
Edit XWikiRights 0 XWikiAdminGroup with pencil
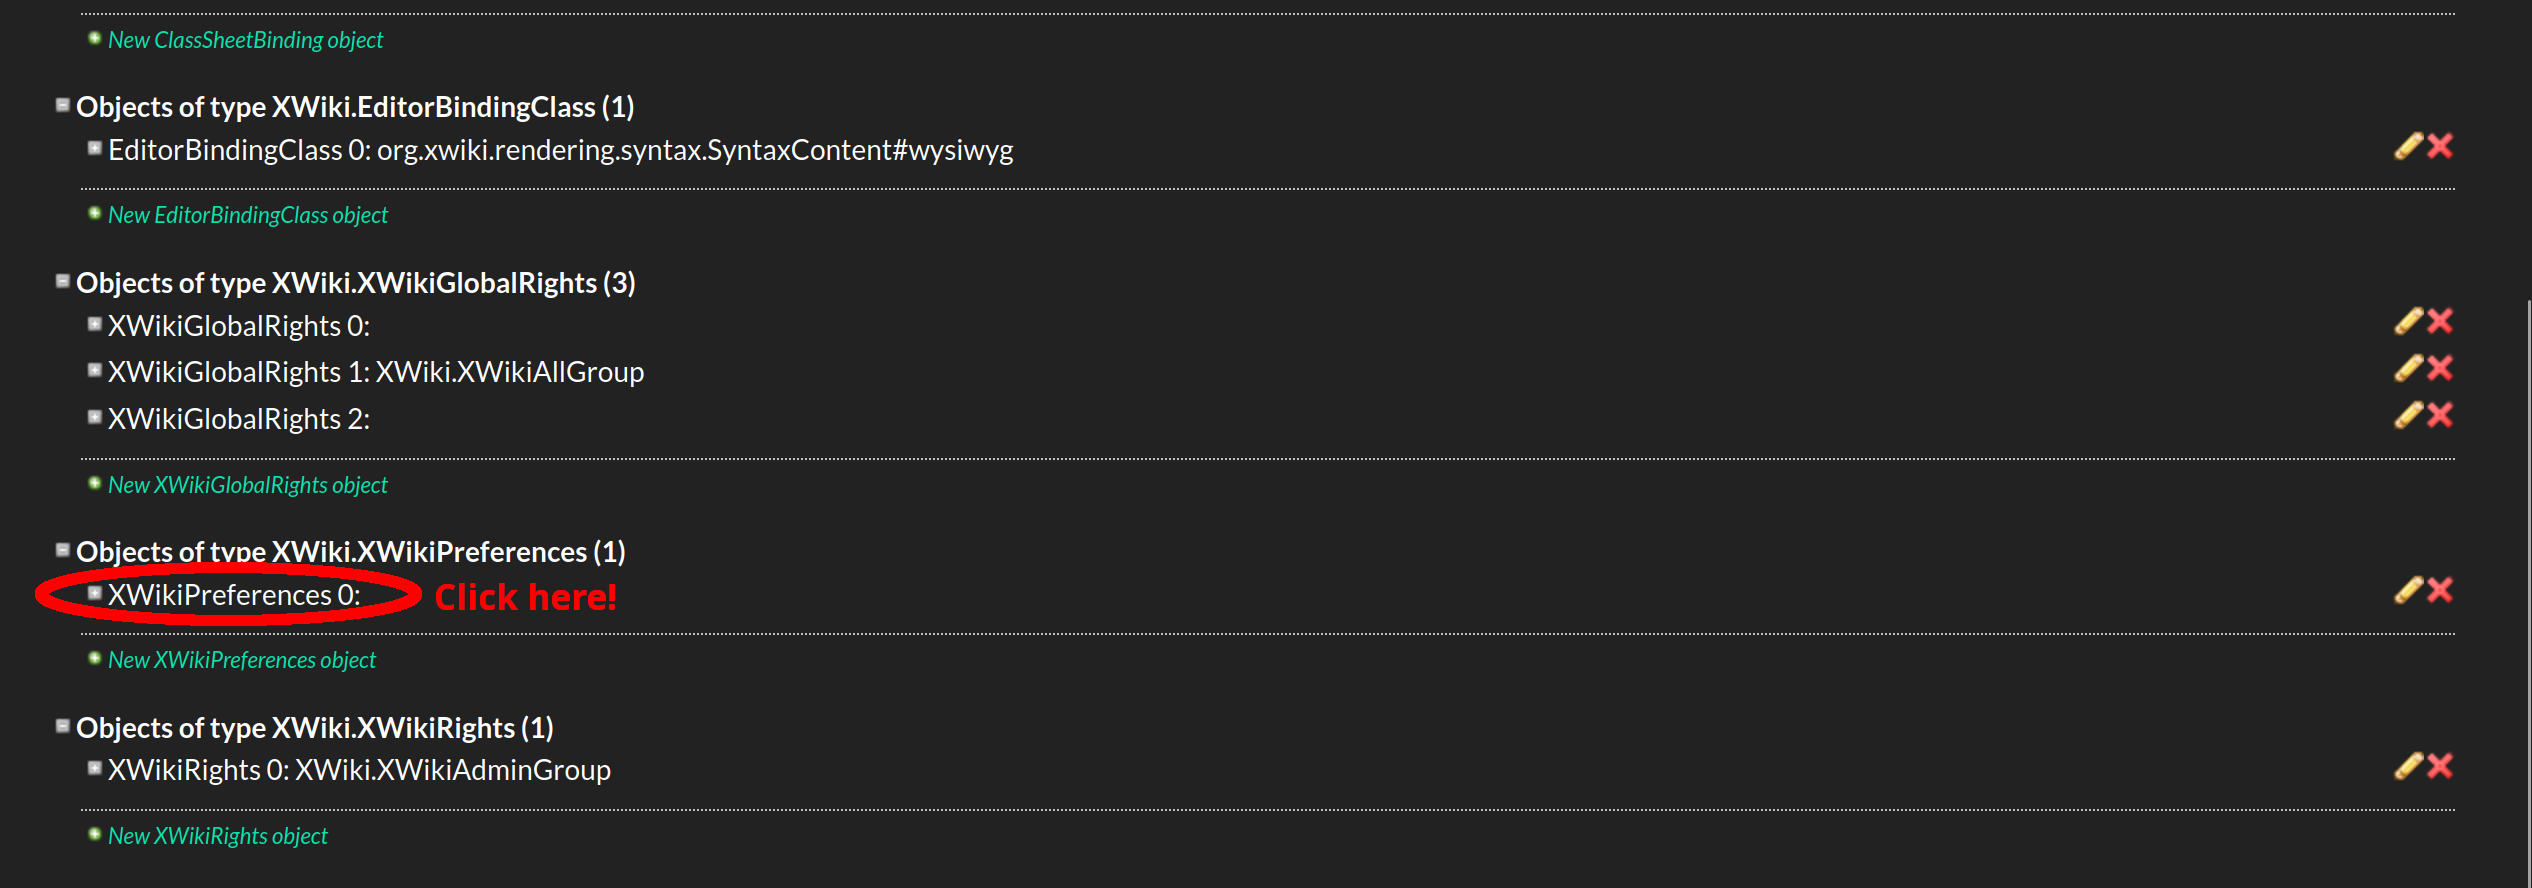(x=2408, y=766)
